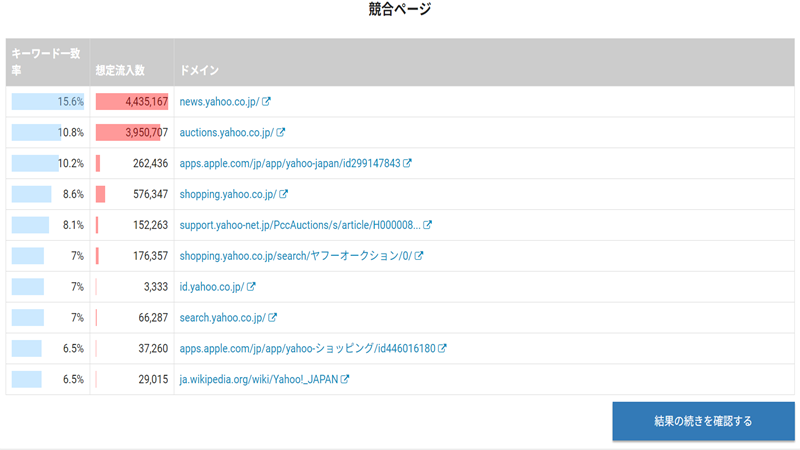Open the news.yahoo.co.jp/ link
This screenshot has width=800, height=450.
(219, 102)
